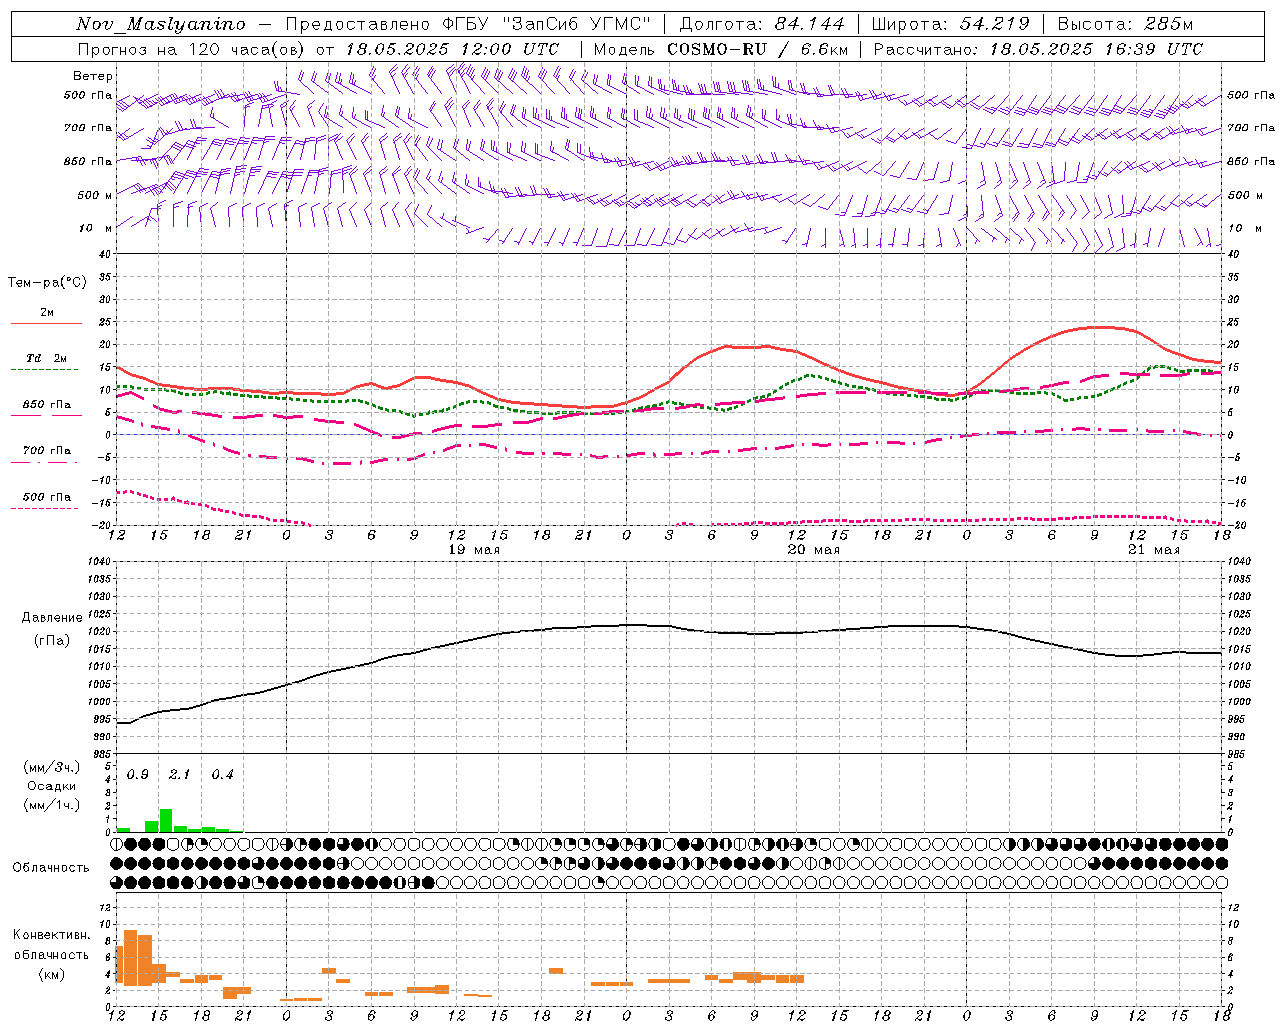This screenshot has height=1024, width=1280.
Task: Click the (мм/1ч.) precipitation unit label
Action: pyautogui.click(x=52, y=806)
